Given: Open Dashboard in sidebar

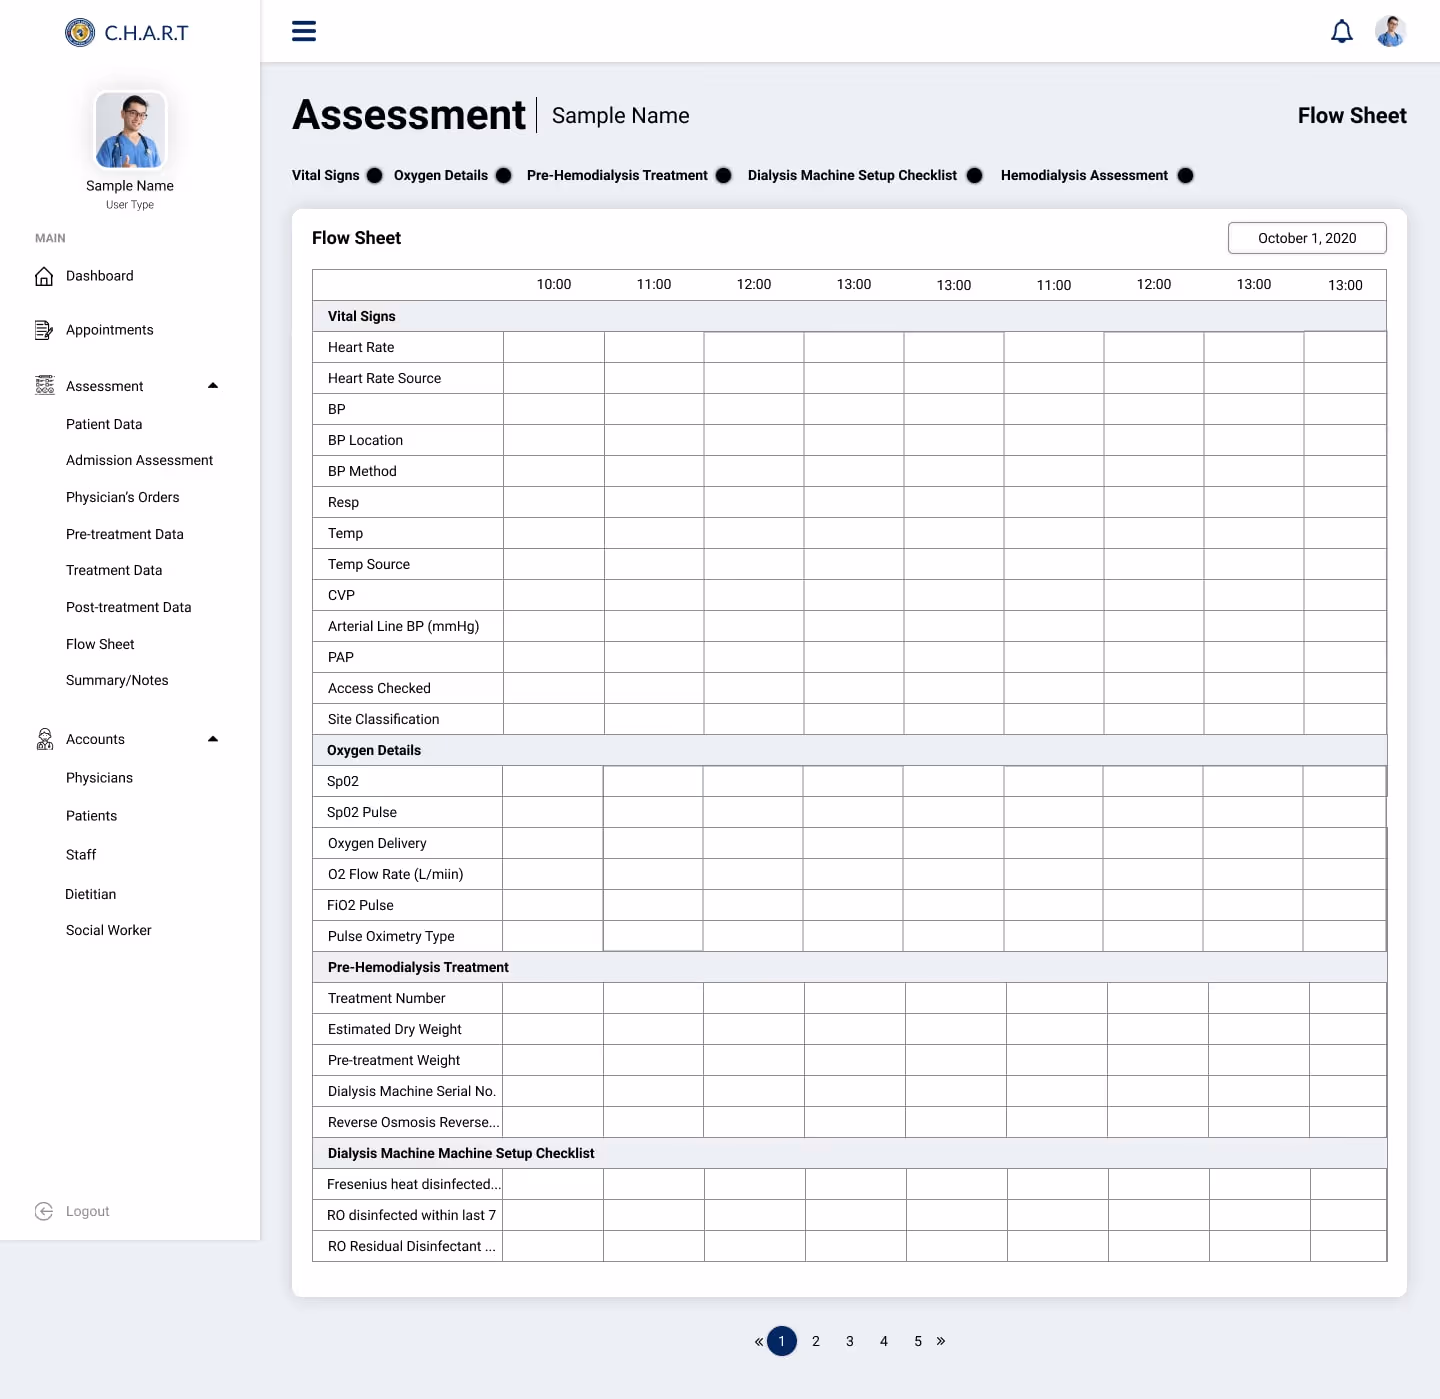Looking at the screenshot, I should pyautogui.click(x=99, y=276).
